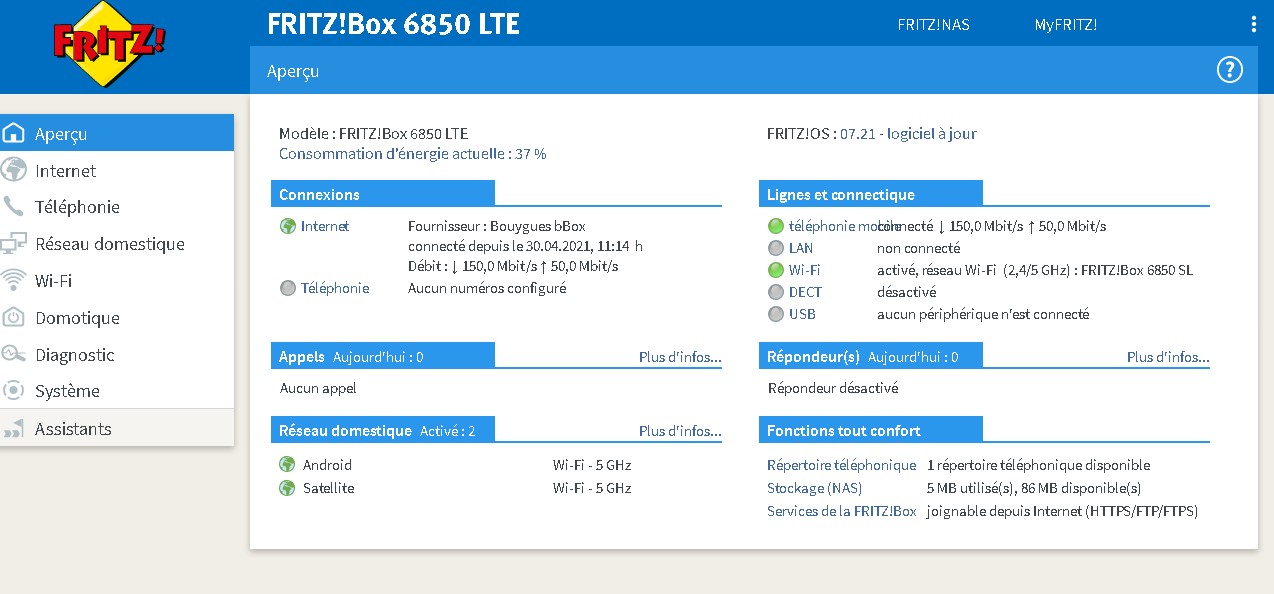
Task: Click the Assistants wizard icon
Action: [14, 429]
